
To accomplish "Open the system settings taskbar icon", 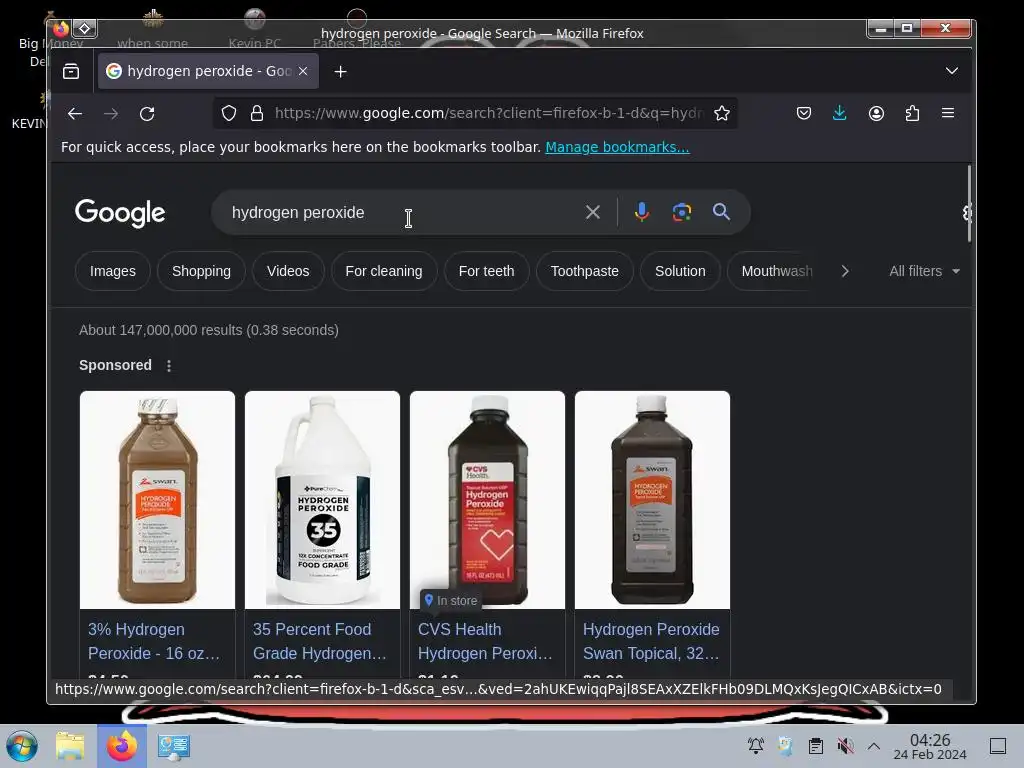I will [174, 746].
